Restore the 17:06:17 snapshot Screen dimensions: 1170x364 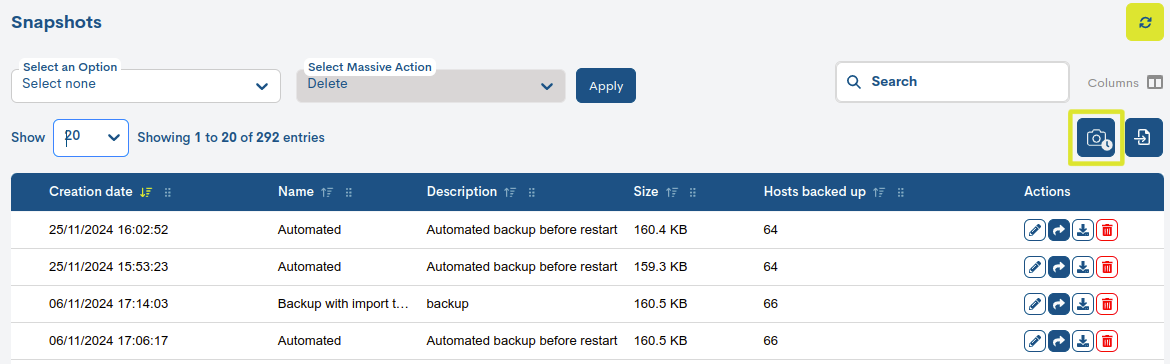click(x=1058, y=341)
